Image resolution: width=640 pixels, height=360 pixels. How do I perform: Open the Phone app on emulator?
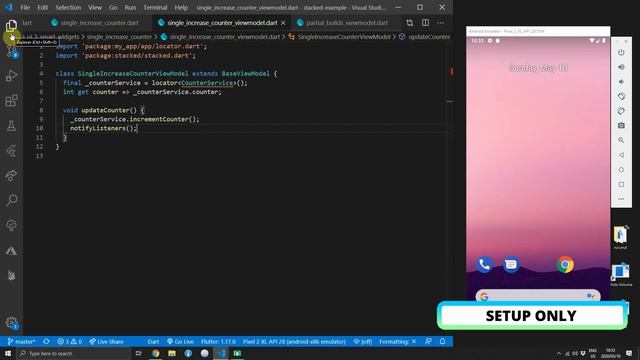click(484, 264)
